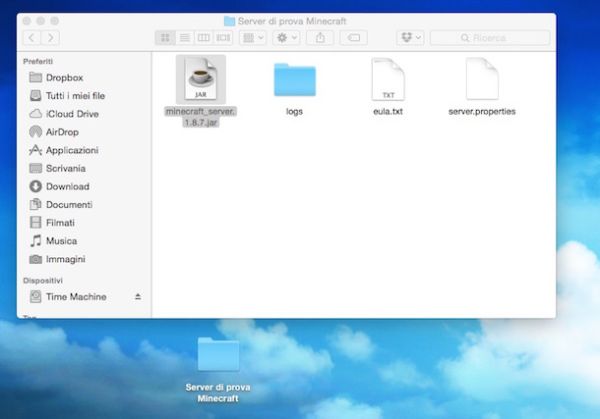
Task: Click the Ricerca search field
Action: [x=490, y=37]
